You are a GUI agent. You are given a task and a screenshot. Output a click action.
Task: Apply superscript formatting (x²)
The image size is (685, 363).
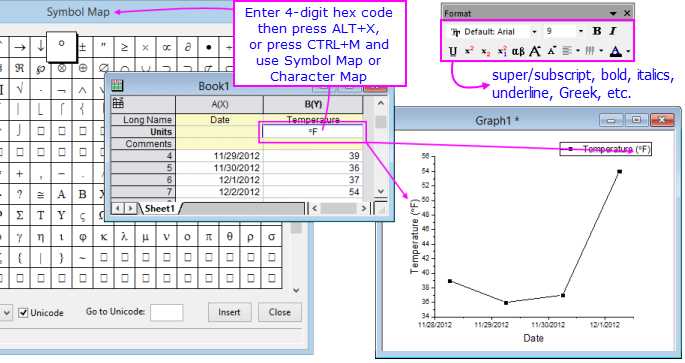(469, 51)
